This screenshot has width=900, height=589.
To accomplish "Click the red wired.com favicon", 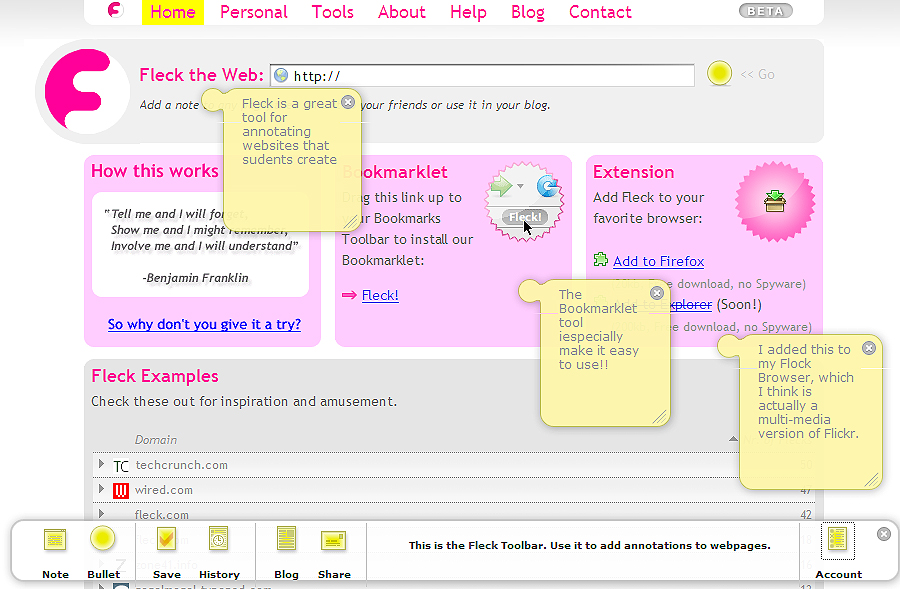I will click(121, 490).
